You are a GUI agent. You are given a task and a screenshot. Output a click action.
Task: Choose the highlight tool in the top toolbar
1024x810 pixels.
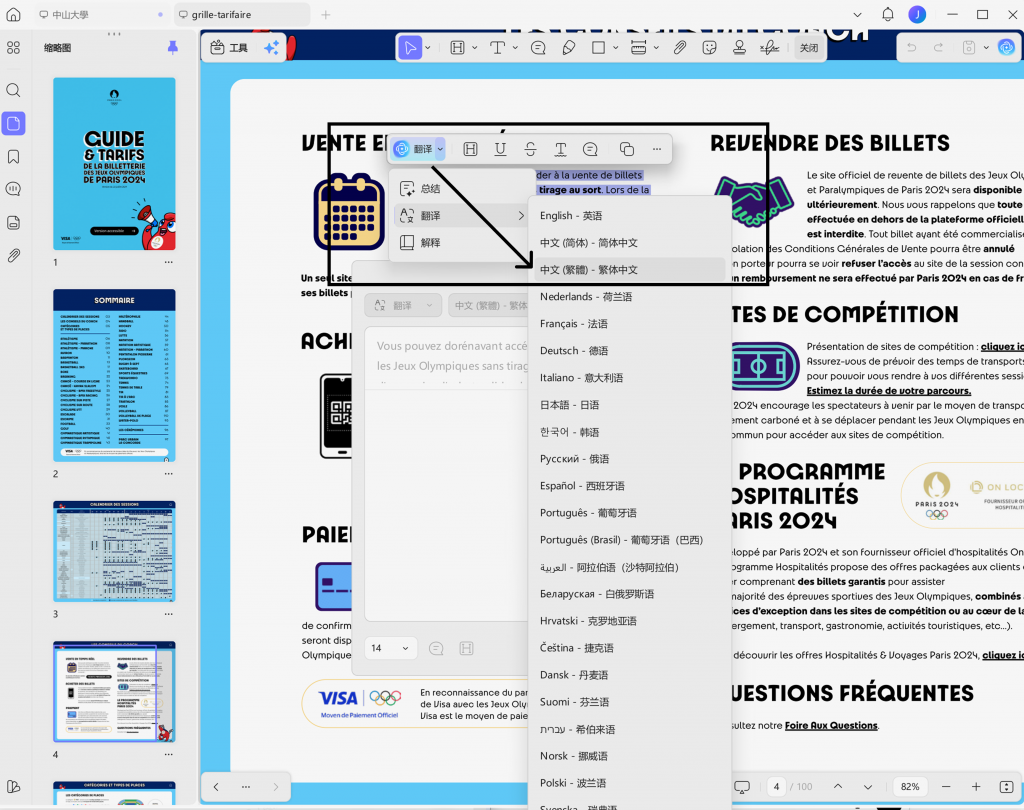point(457,48)
